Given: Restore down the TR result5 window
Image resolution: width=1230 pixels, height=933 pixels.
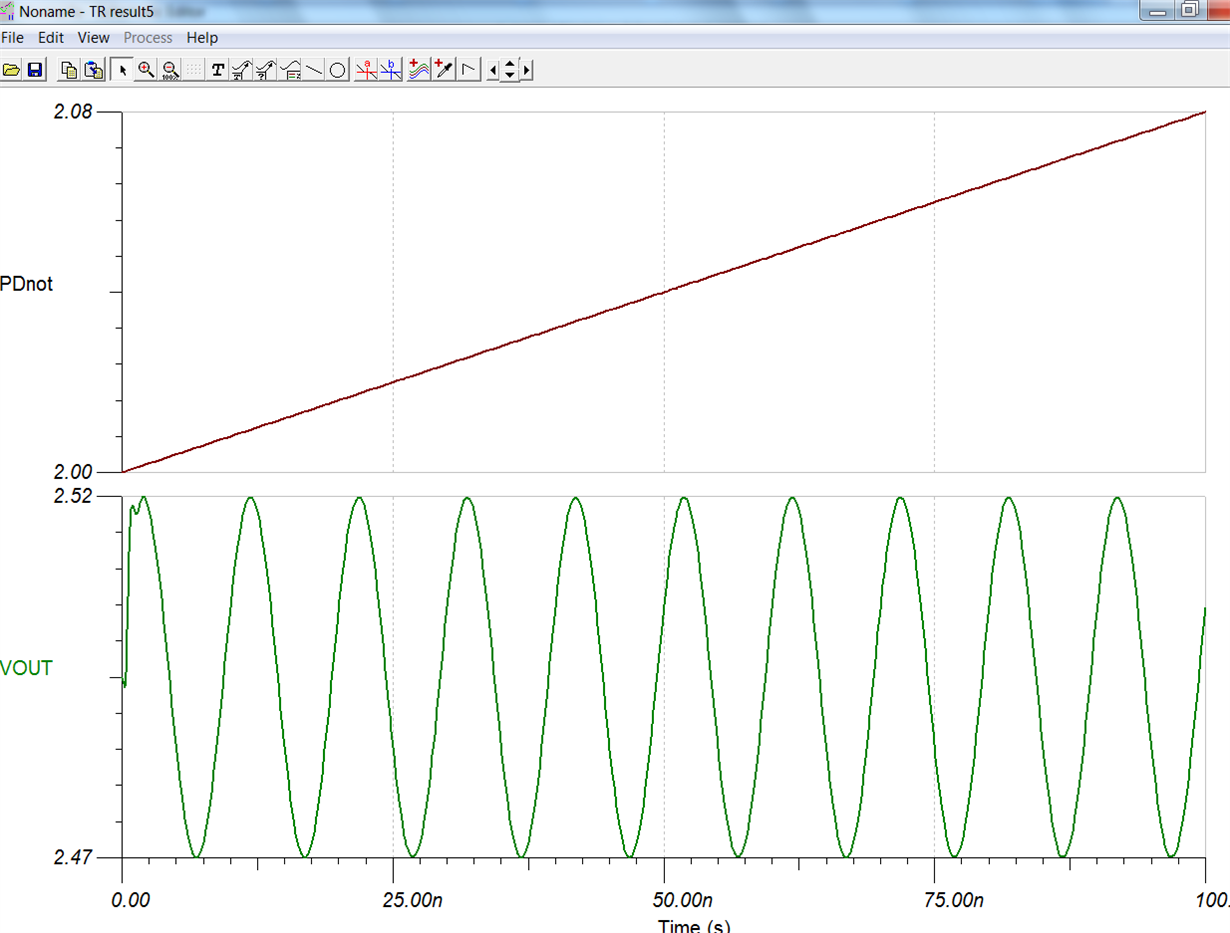Looking at the screenshot, I should pos(1189,10).
